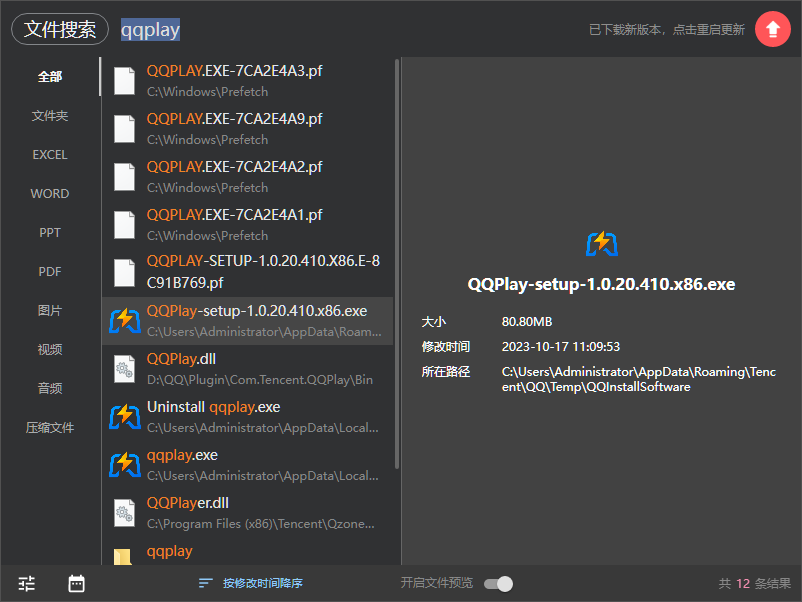Screen dimensions: 802x602
Task: Select the 音频 category tab
Action: 50,388
